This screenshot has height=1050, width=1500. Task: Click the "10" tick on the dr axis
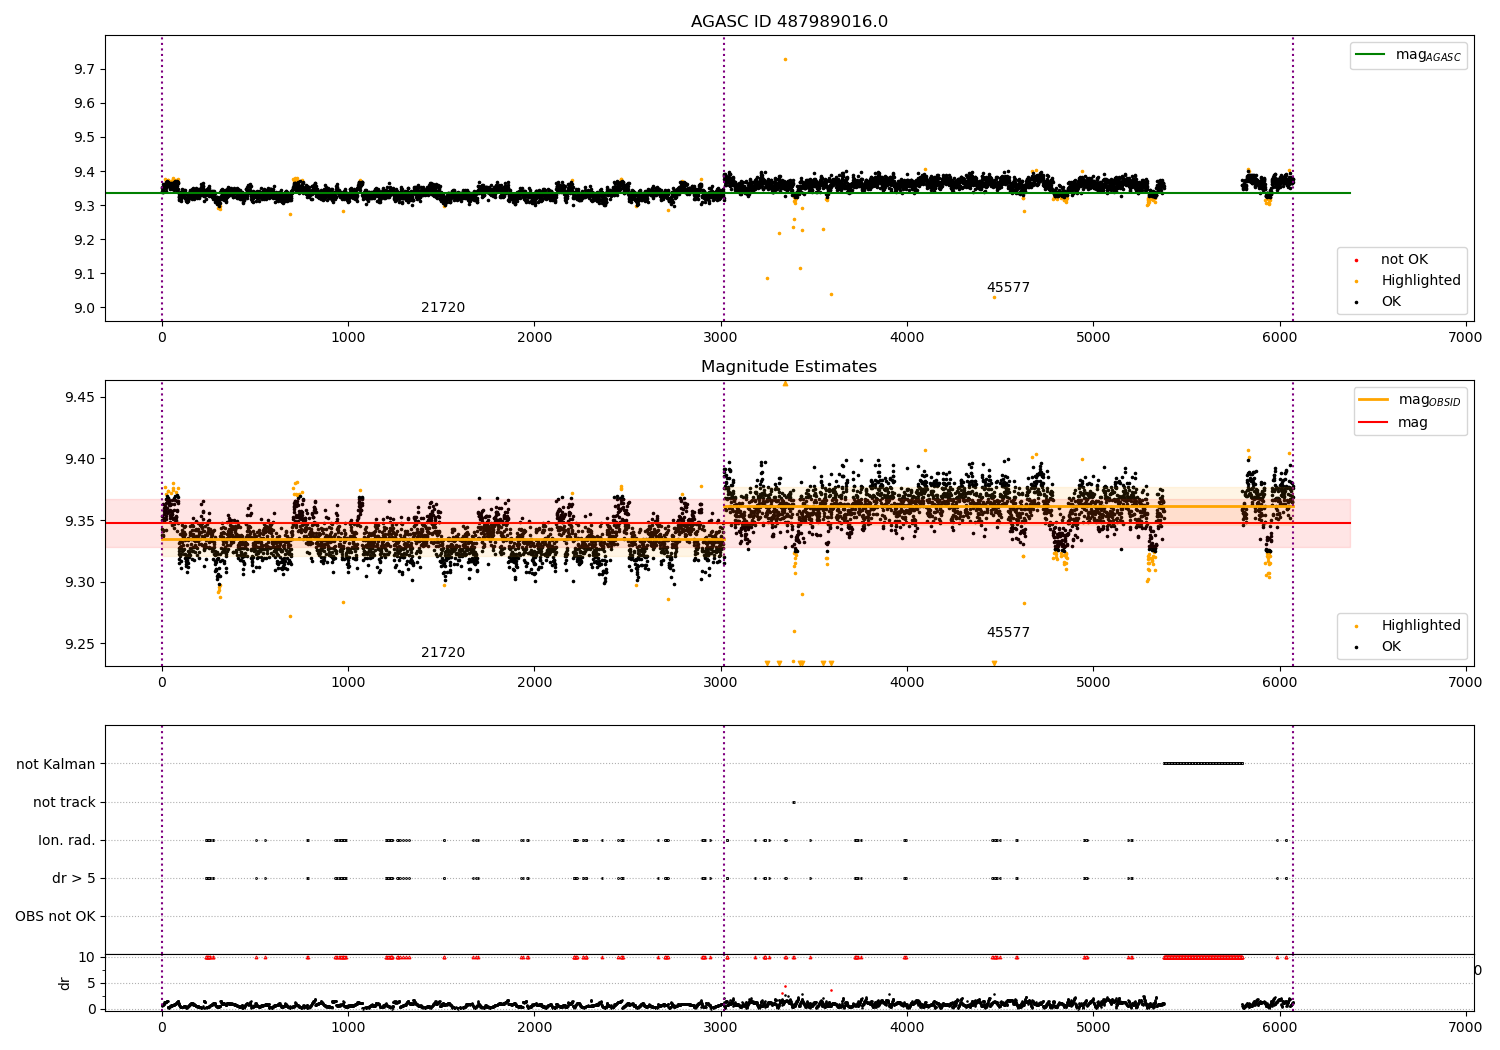pos(87,957)
